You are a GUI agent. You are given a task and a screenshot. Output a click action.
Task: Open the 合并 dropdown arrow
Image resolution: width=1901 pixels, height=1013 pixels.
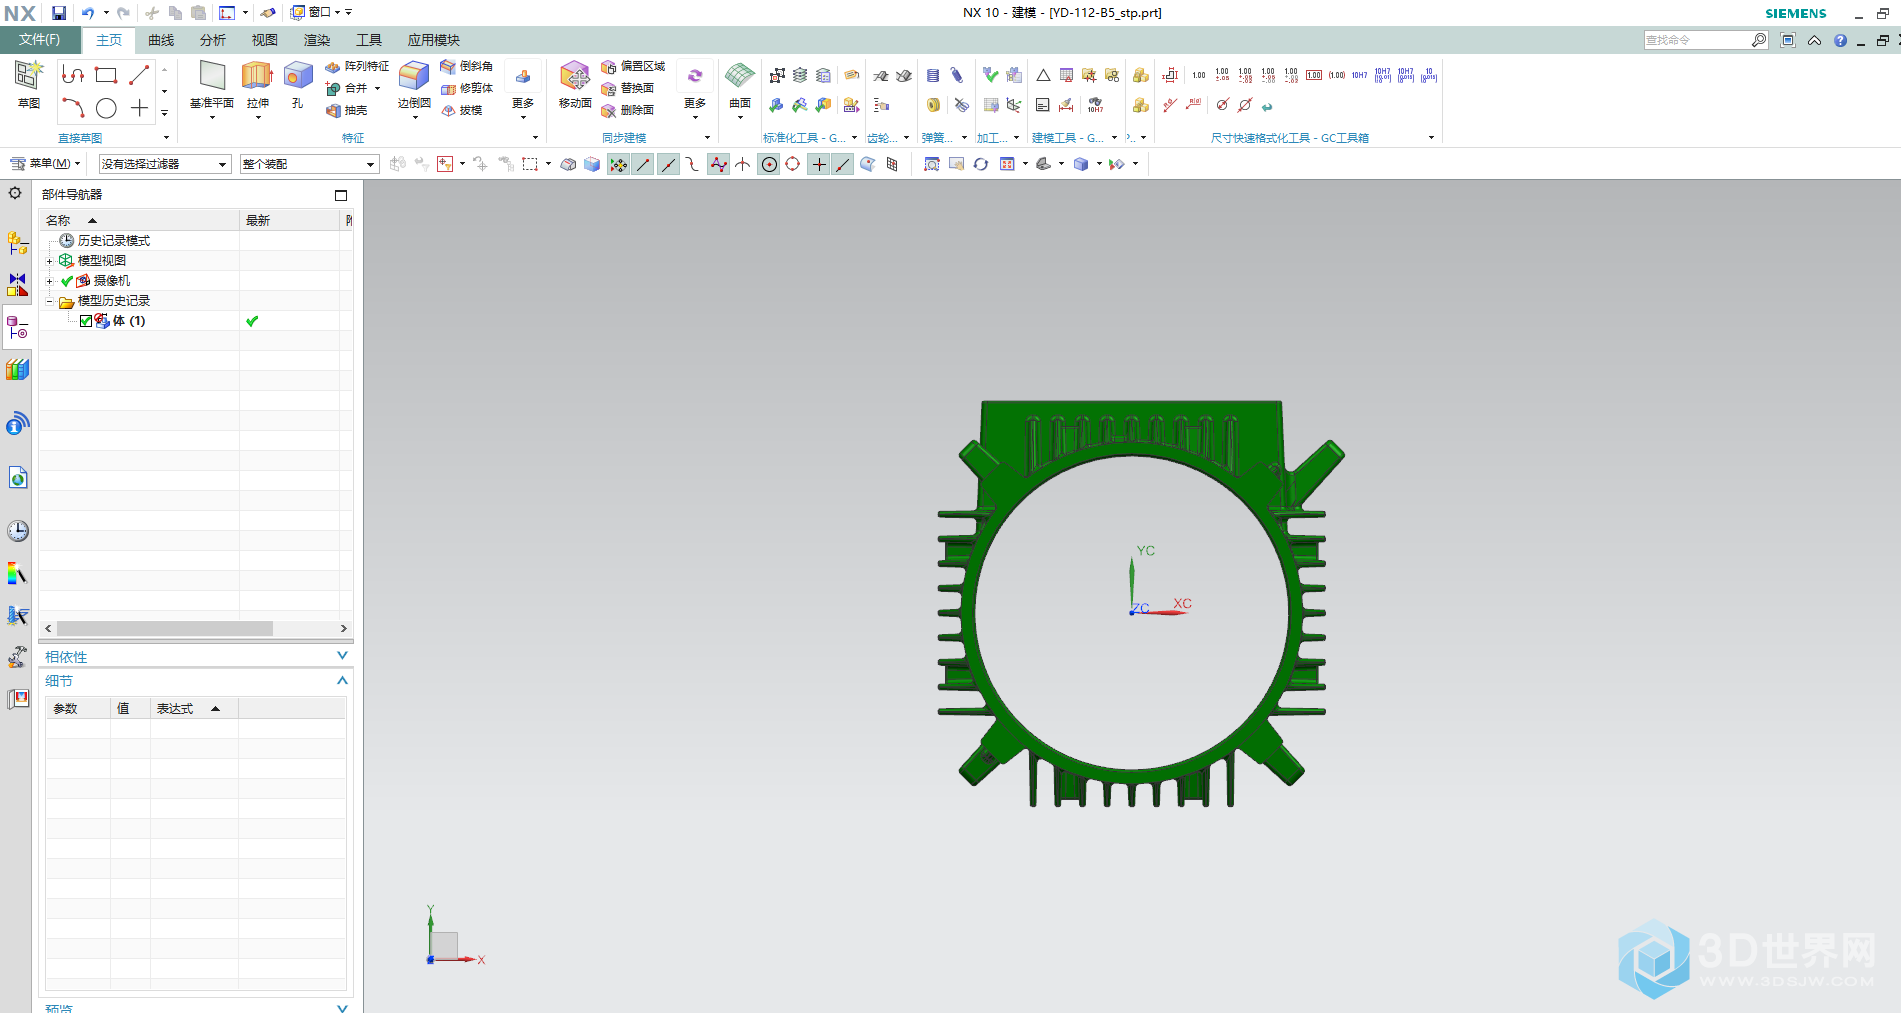(x=377, y=88)
